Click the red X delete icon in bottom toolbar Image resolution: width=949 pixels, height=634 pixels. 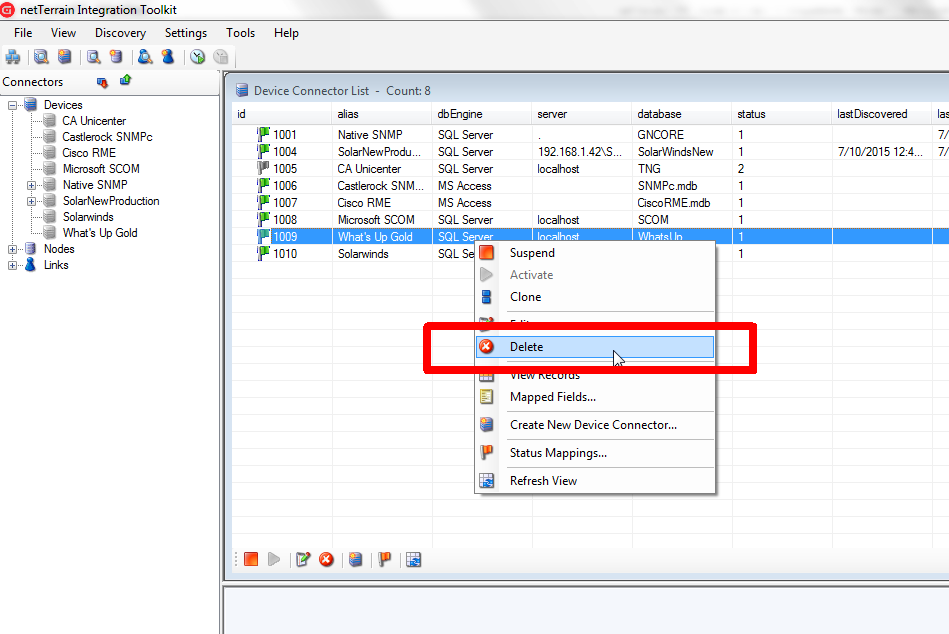[326, 560]
